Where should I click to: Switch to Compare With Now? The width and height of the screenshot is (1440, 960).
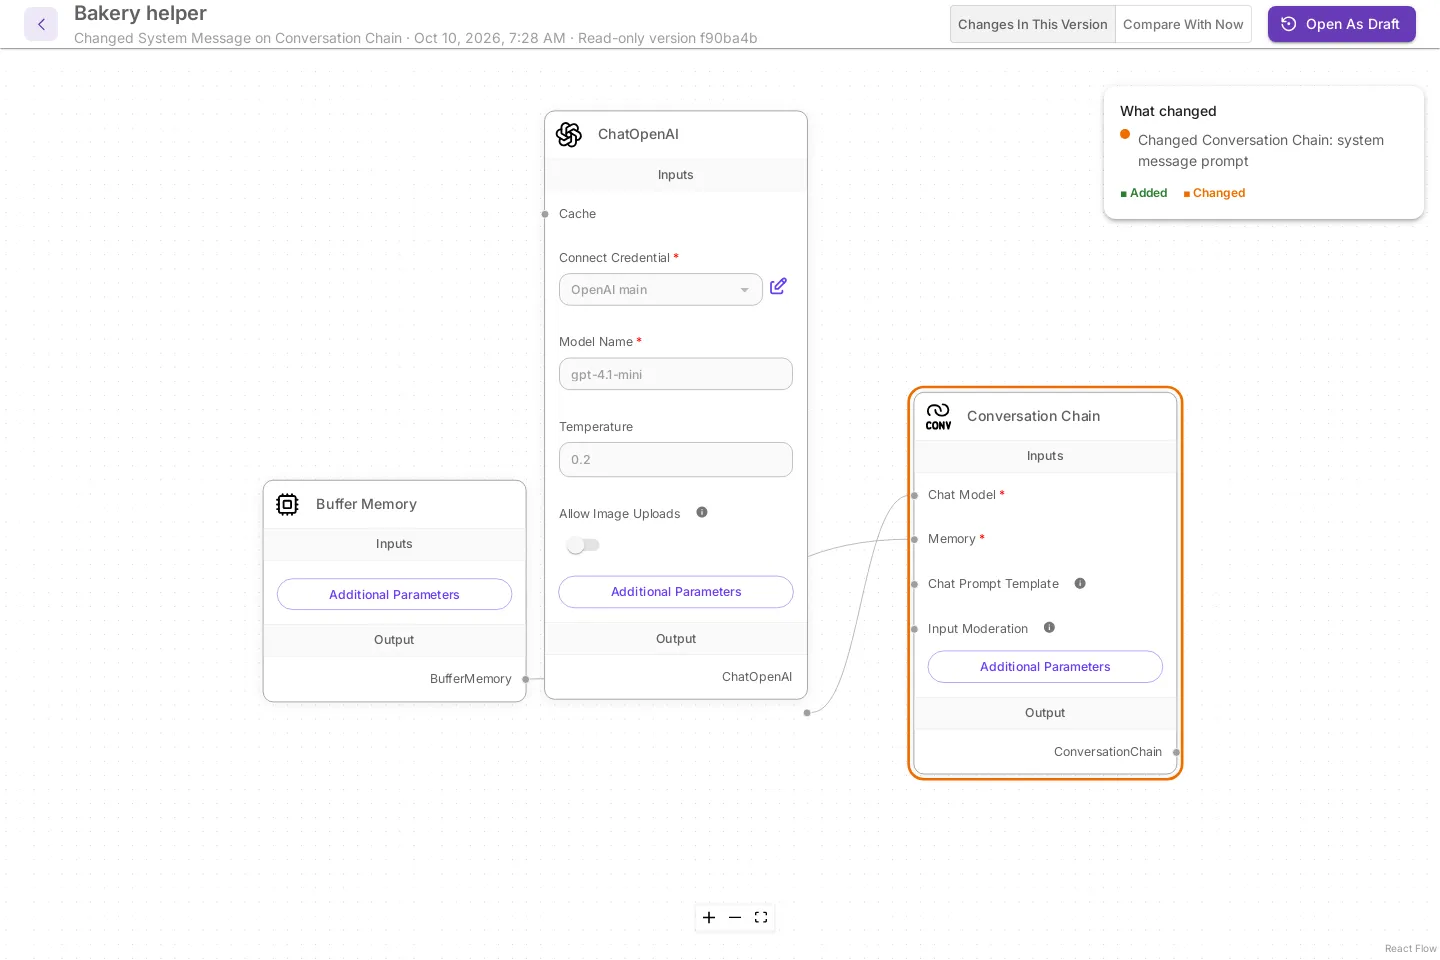1183,24
